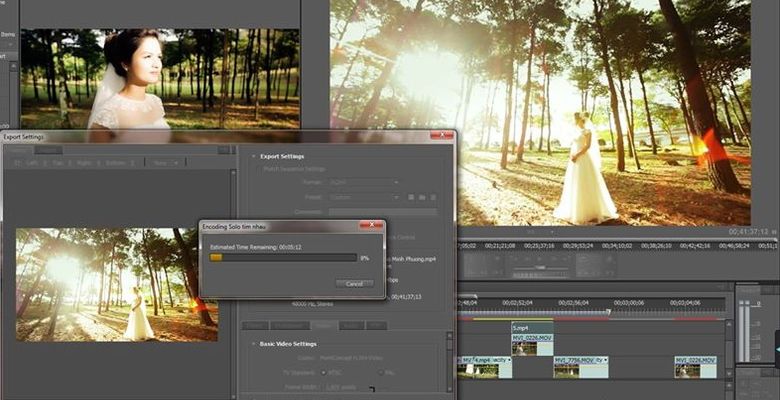This screenshot has height=400, width=780.
Task: Open the FTP tab
Action: click(376, 325)
